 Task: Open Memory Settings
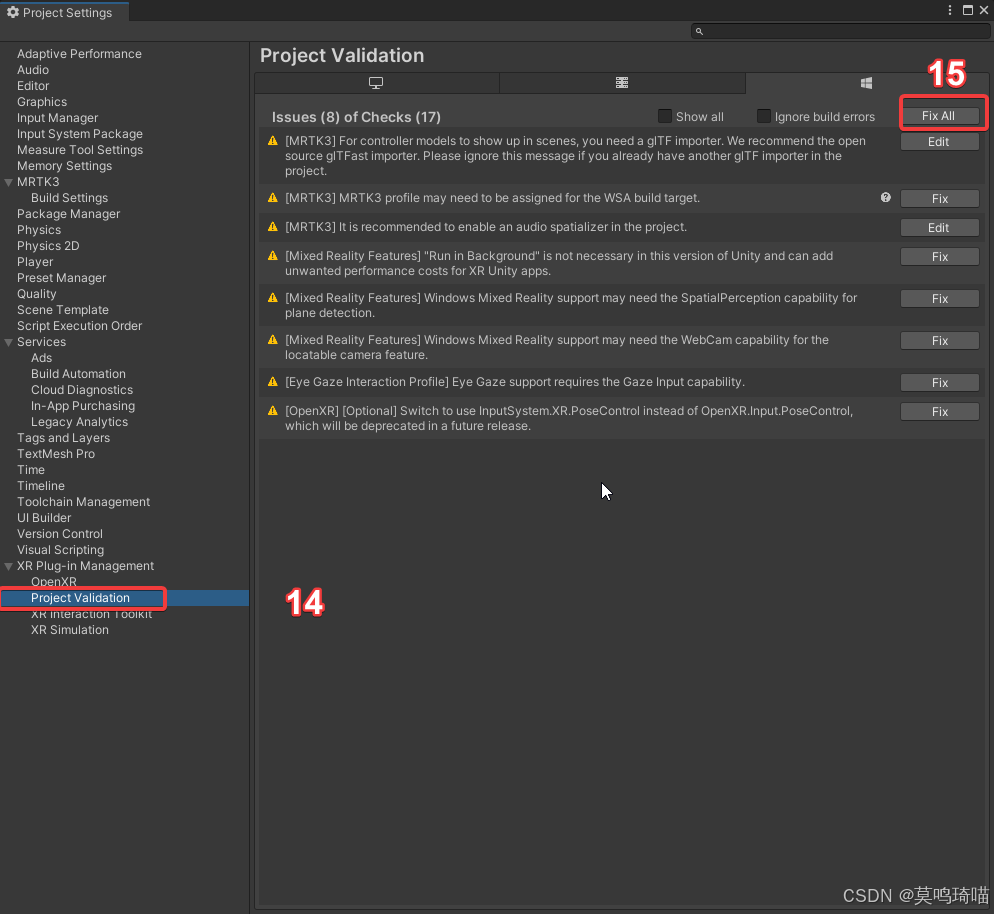click(65, 166)
